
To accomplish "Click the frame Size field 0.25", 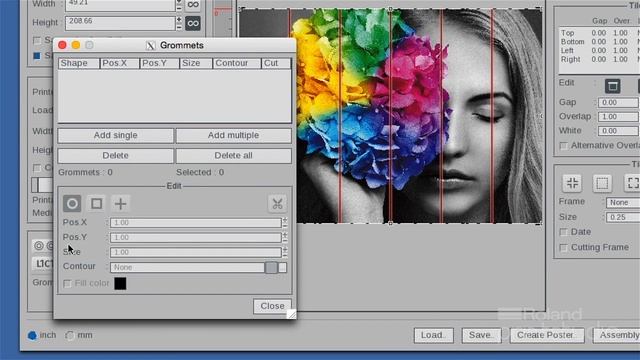I will (x=623, y=217).
